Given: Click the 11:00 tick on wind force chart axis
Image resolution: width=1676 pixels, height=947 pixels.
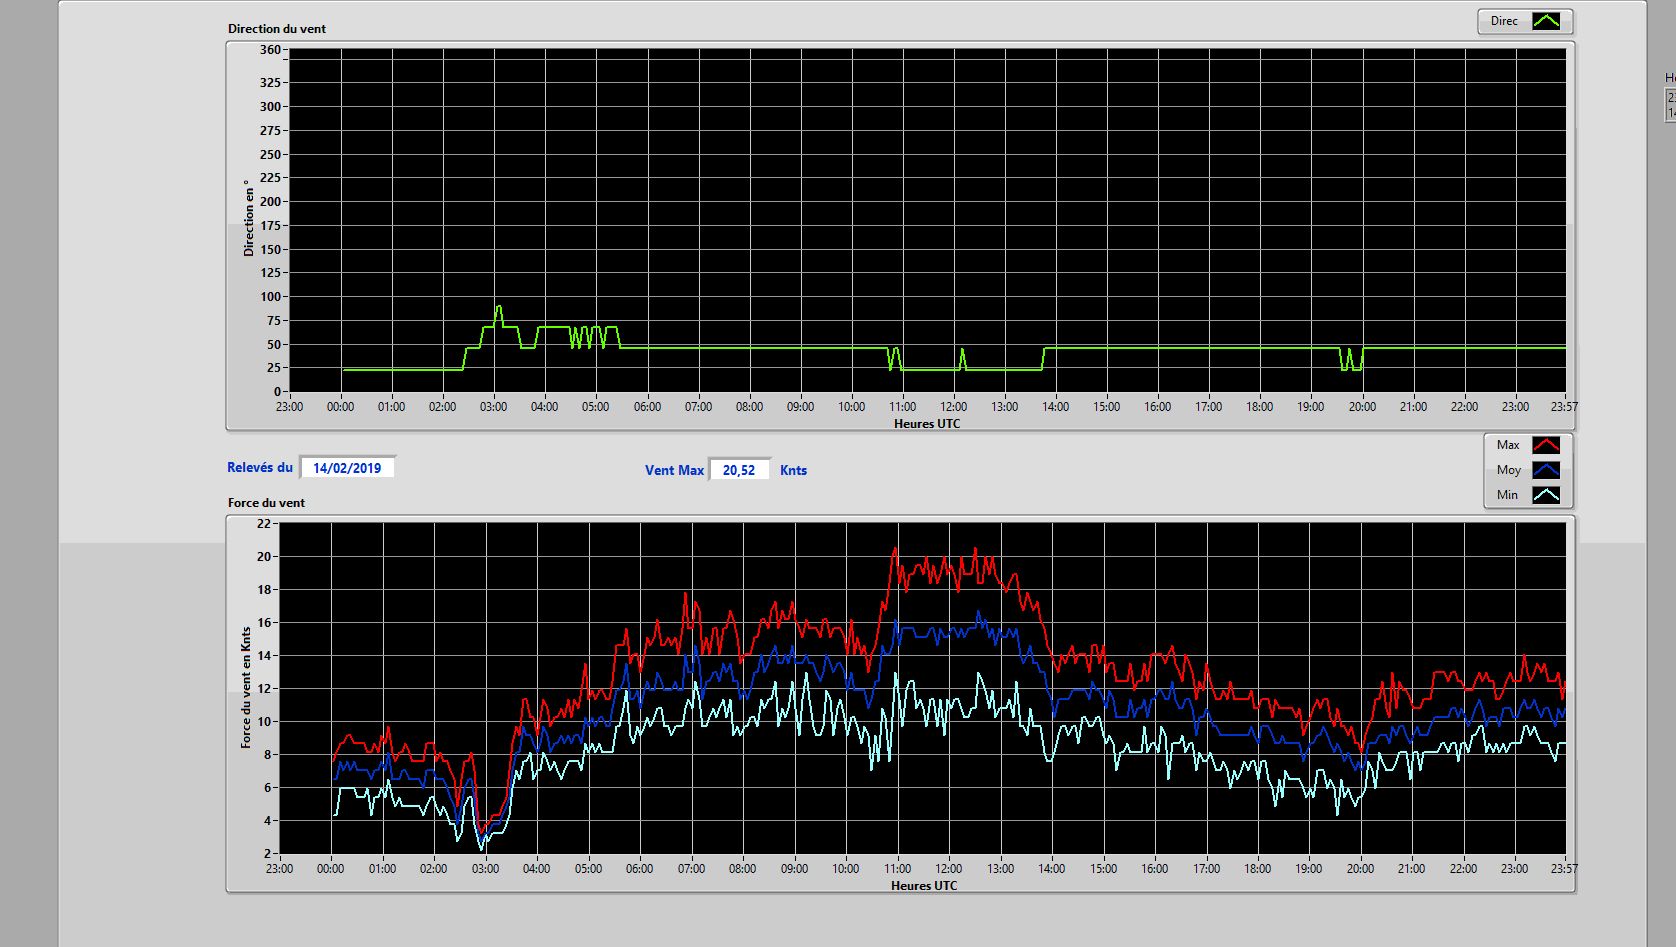Looking at the screenshot, I should [x=897, y=868].
